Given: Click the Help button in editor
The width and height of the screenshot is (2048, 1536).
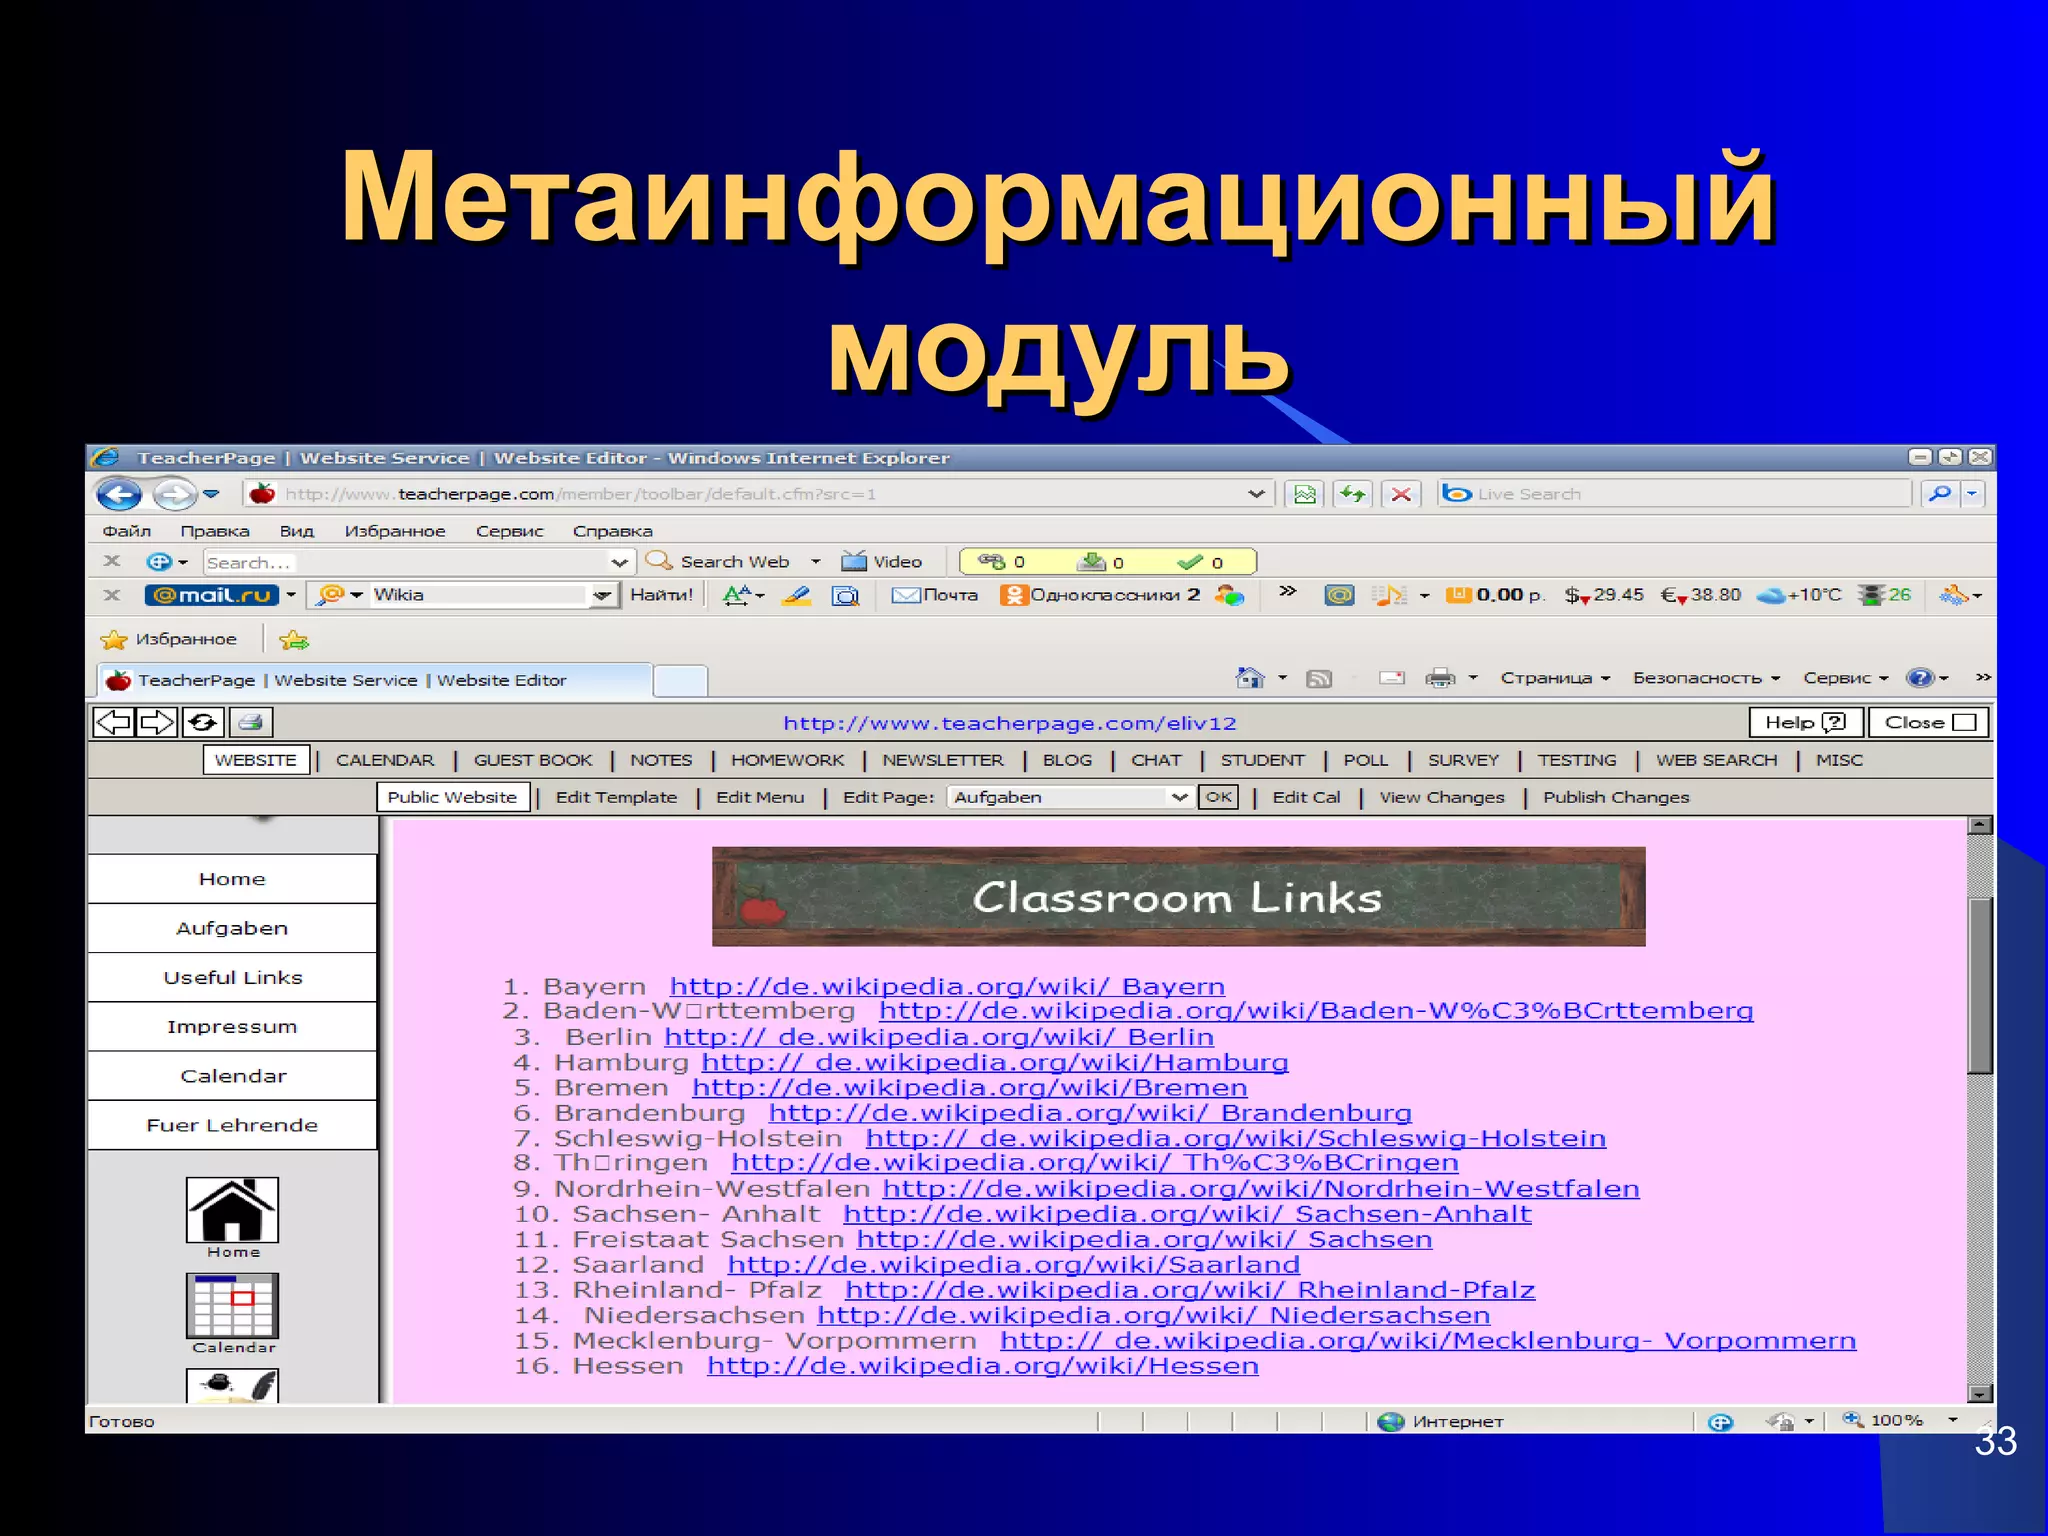Looking at the screenshot, I should pyautogui.click(x=1805, y=722).
